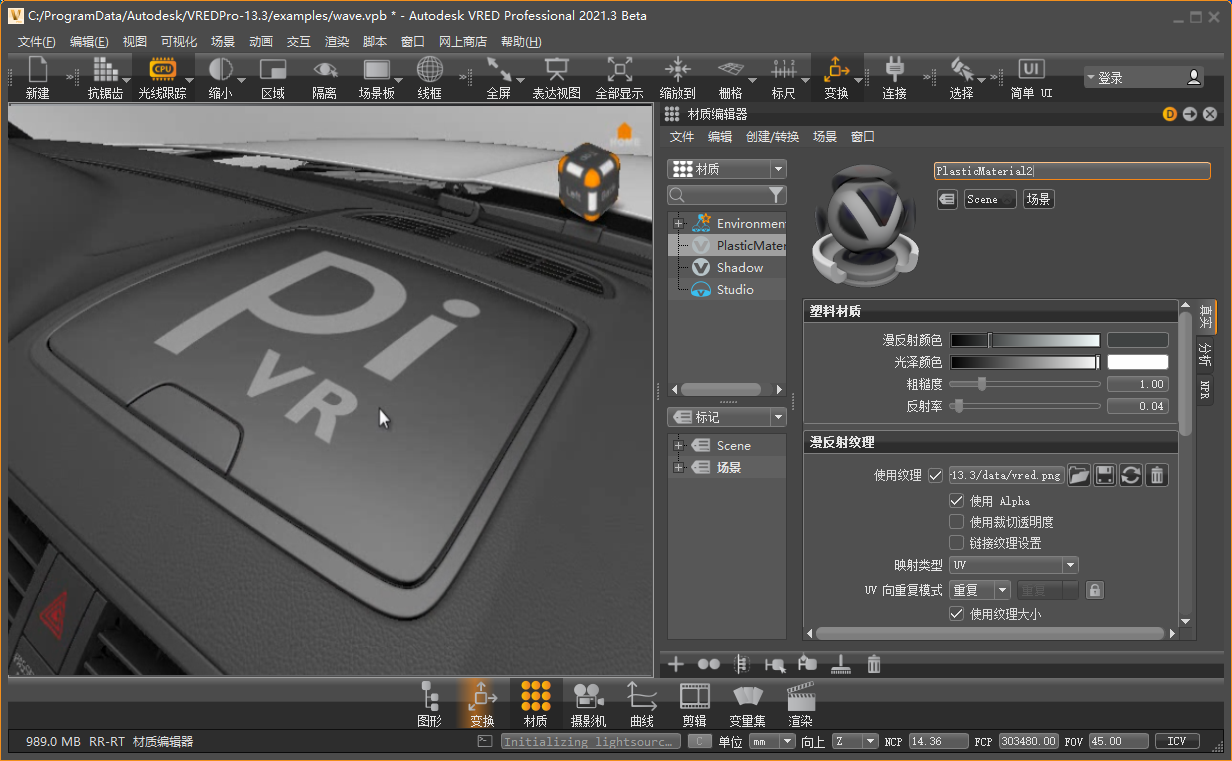Click the 缩放到 zoom-to icon
This screenshot has height=761, width=1232.
click(677, 70)
